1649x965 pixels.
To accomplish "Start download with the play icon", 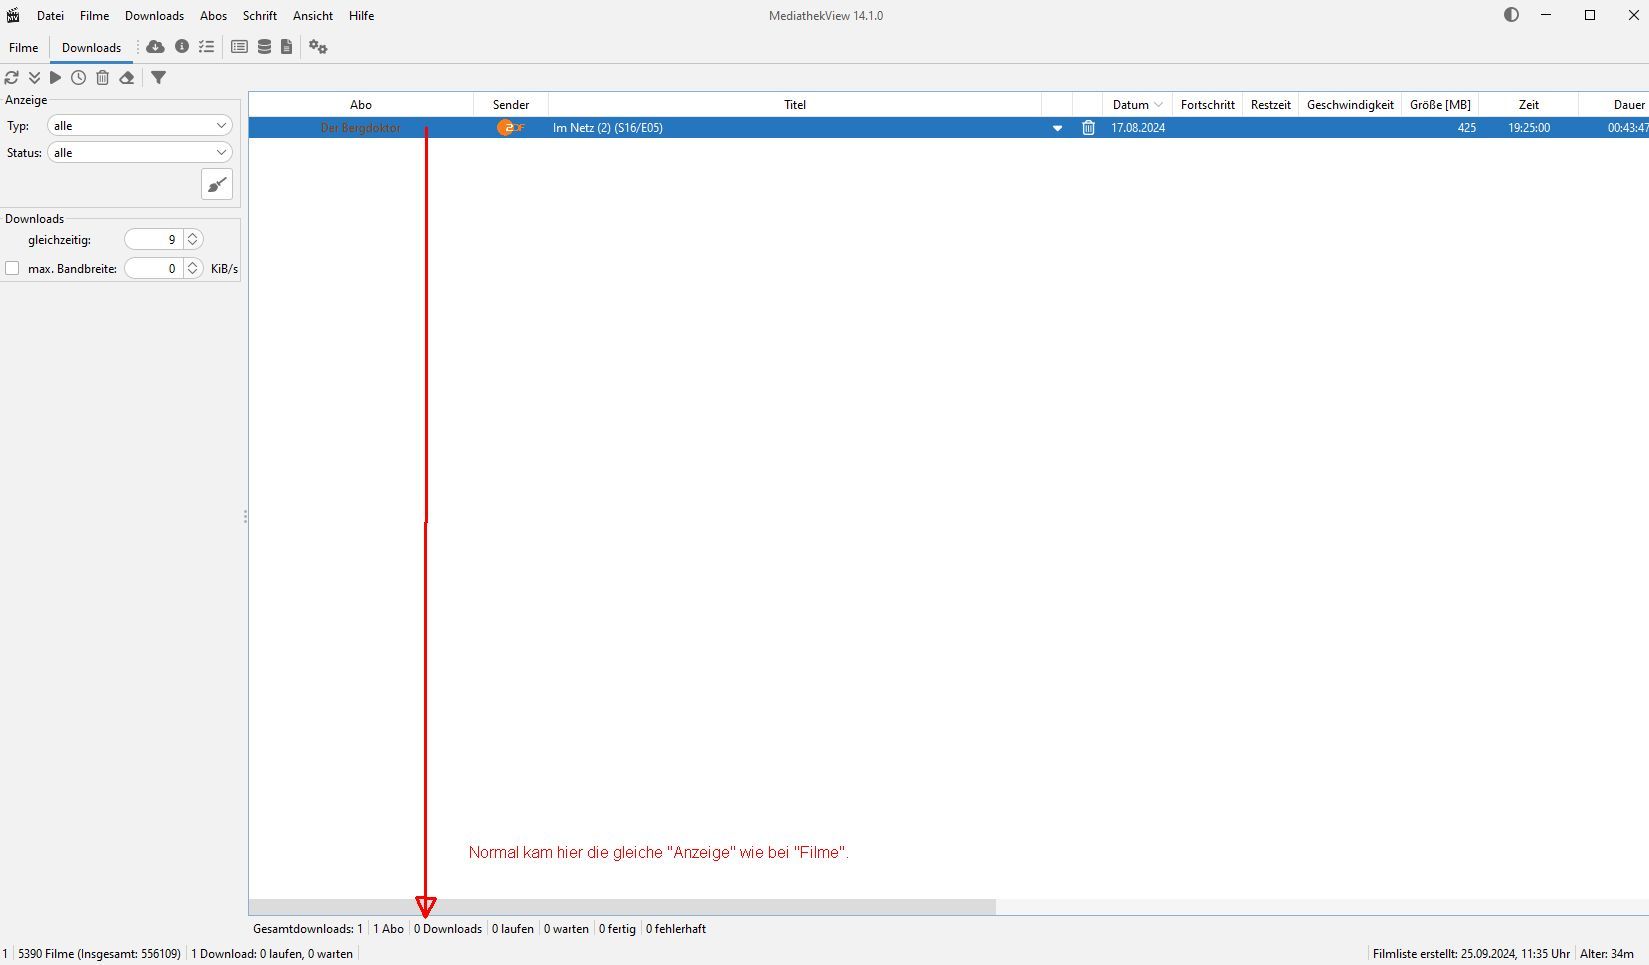I will tap(56, 77).
